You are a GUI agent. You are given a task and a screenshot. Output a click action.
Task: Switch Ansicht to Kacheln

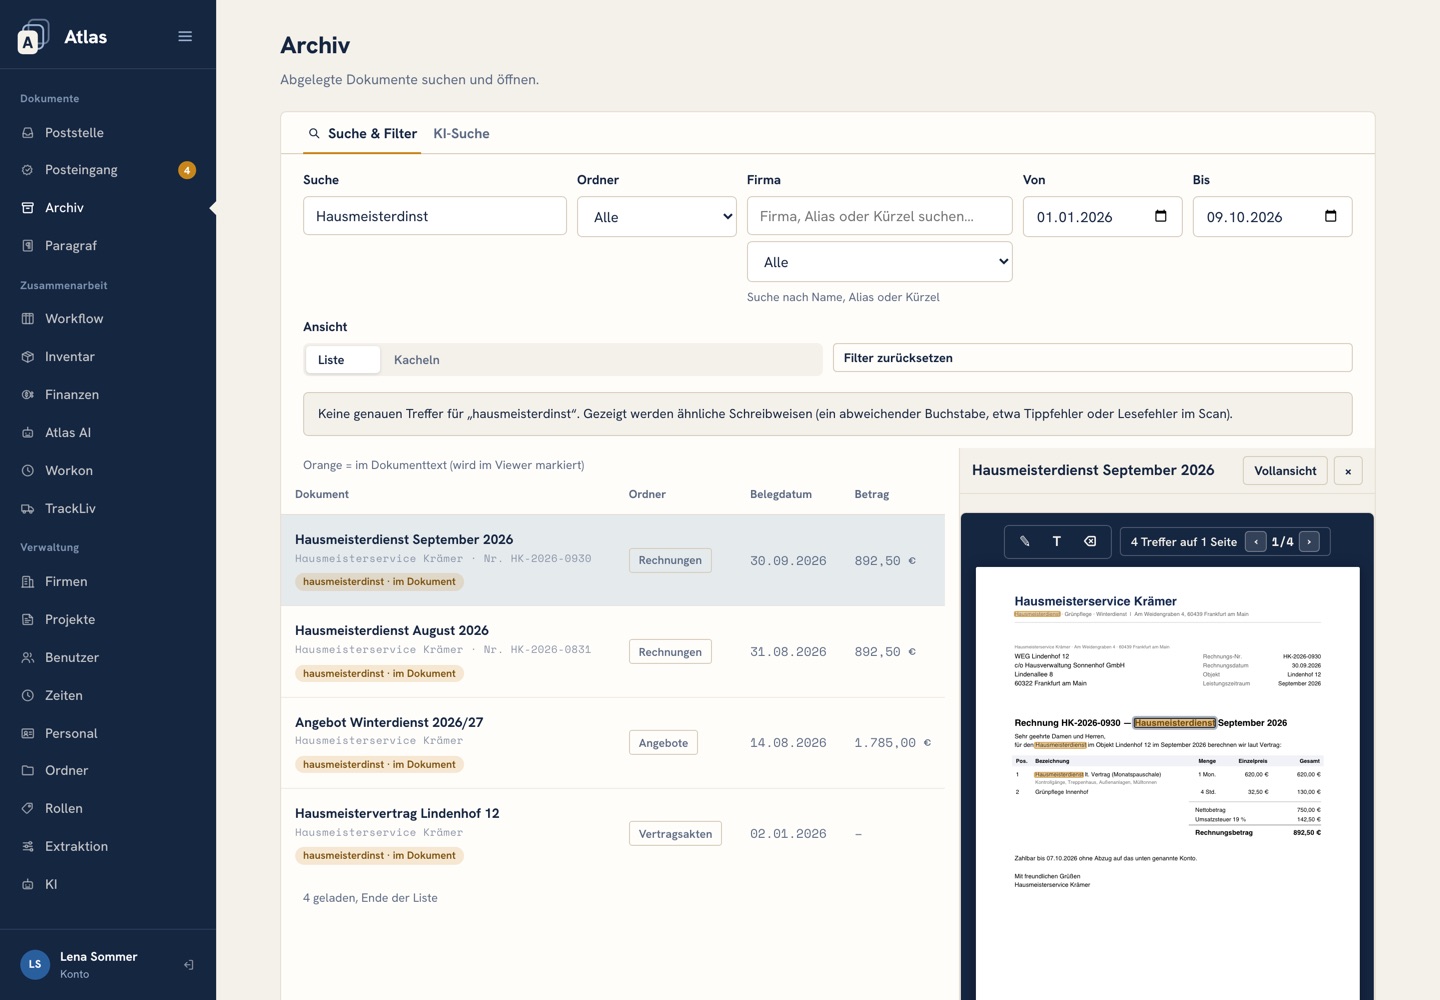point(417,360)
